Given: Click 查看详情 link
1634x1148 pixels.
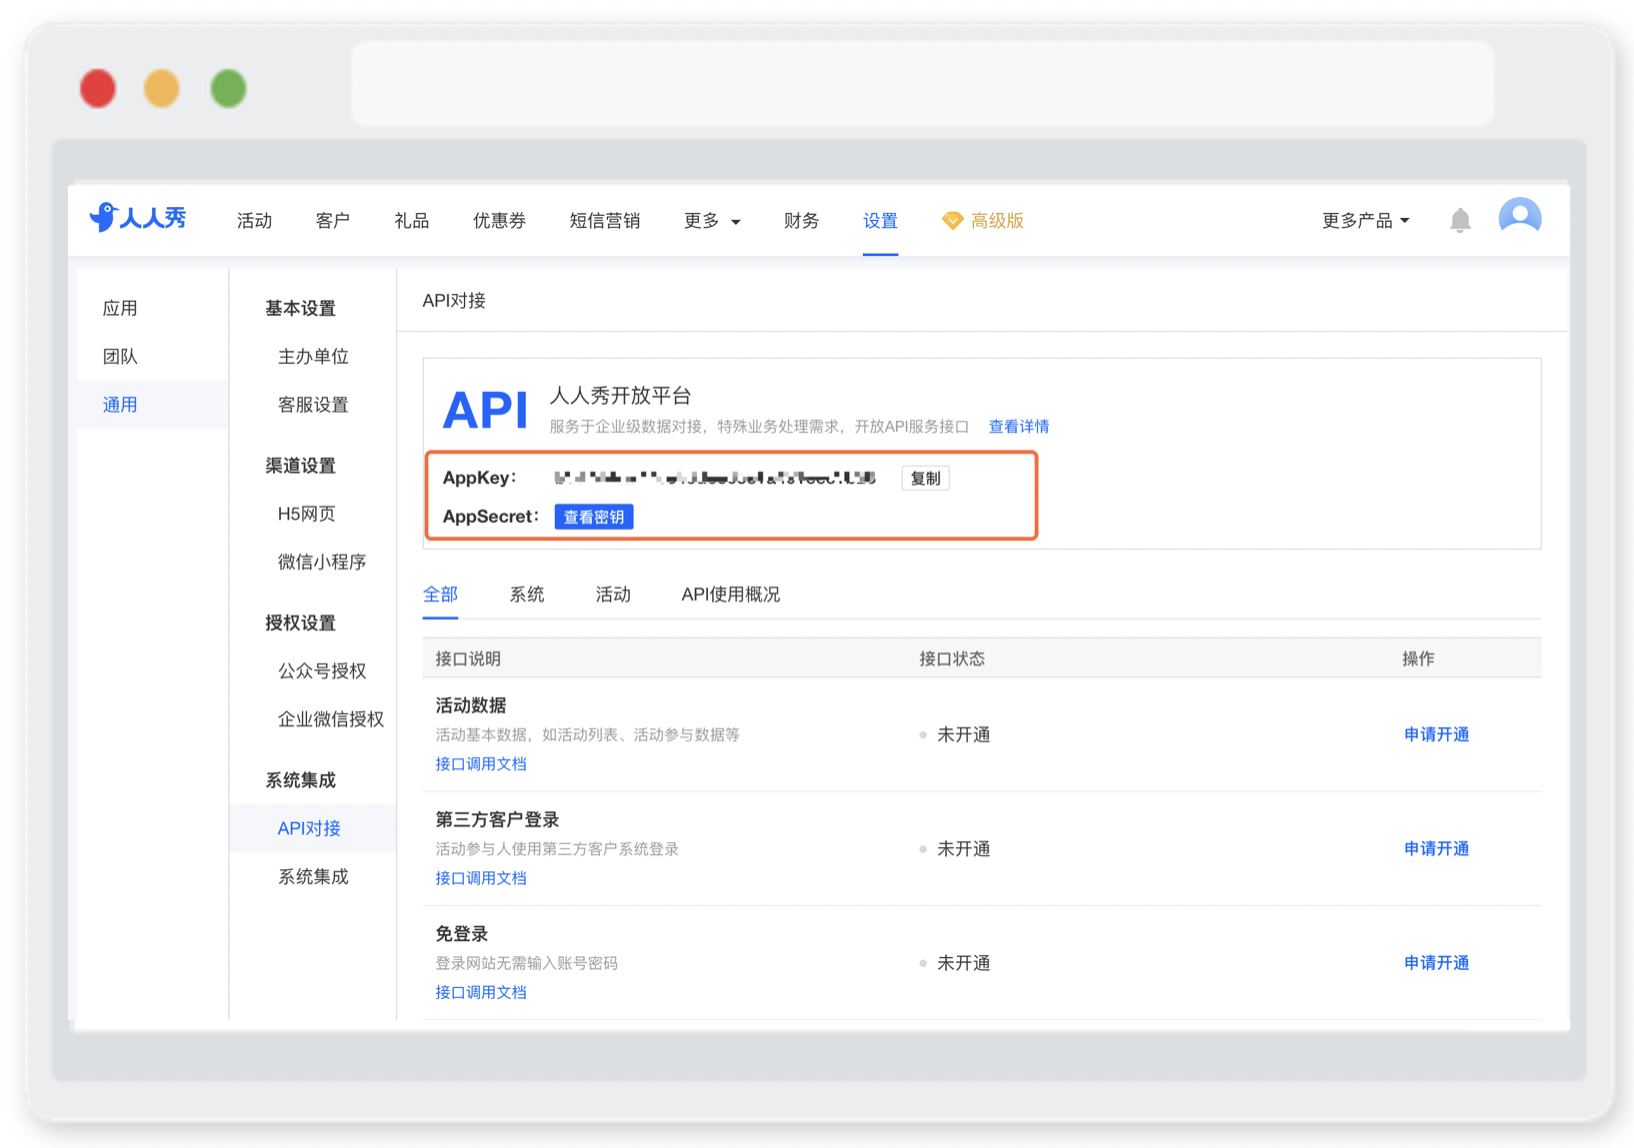Looking at the screenshot, I should point(1018,426).
